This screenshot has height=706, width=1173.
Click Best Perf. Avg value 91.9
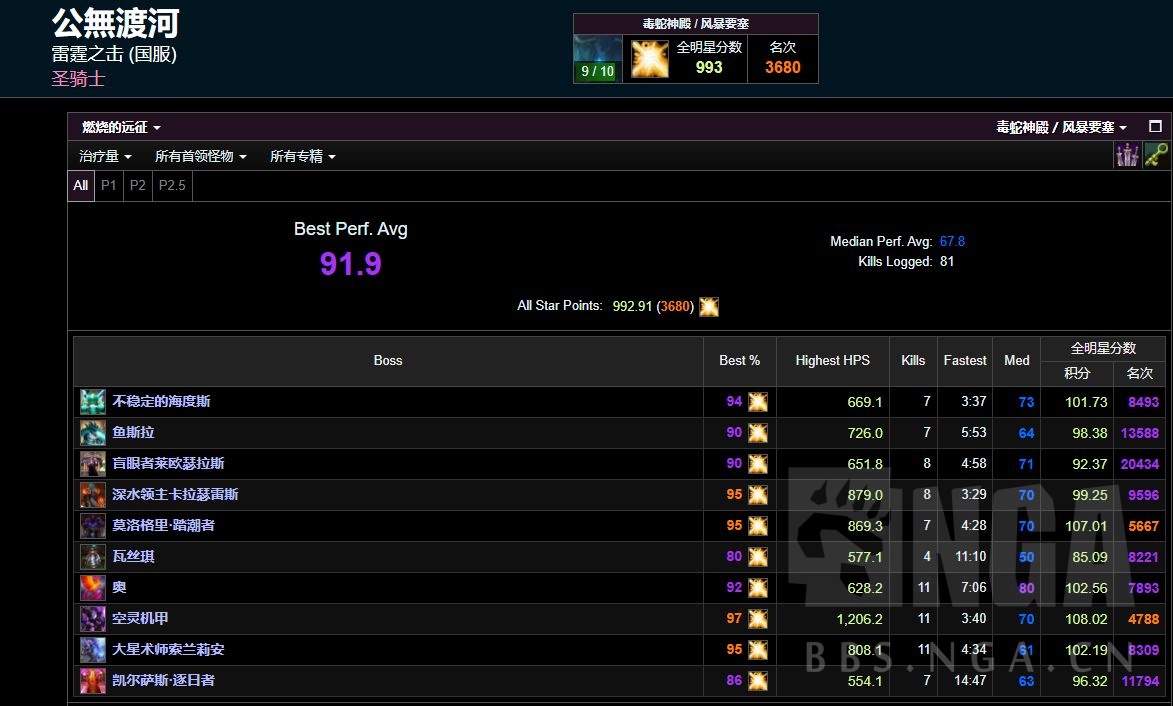pos(351,264)
